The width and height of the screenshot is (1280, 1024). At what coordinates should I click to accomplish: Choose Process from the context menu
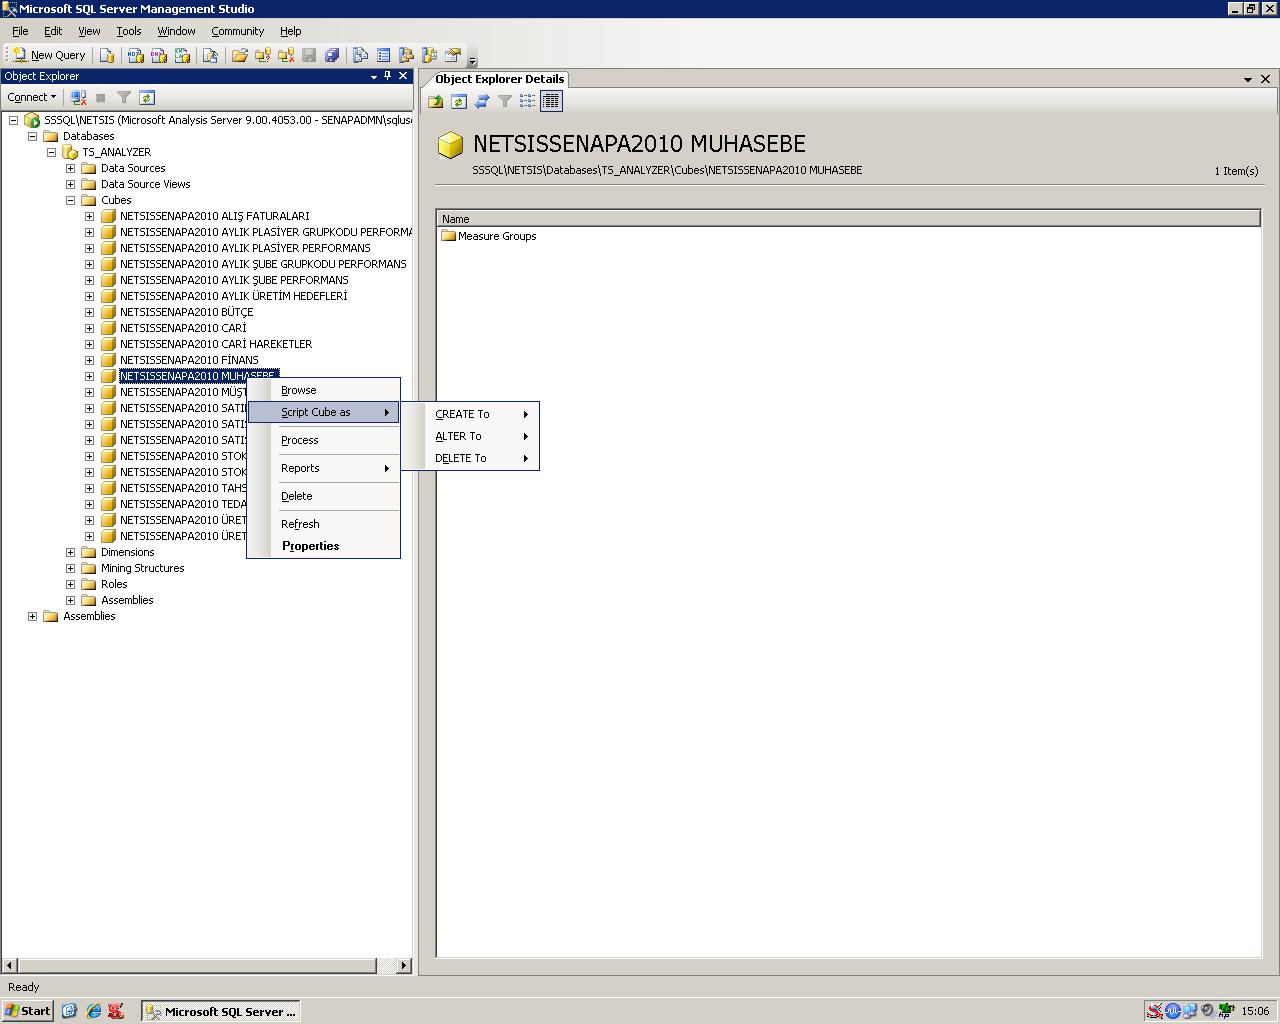tap(324, 440)
